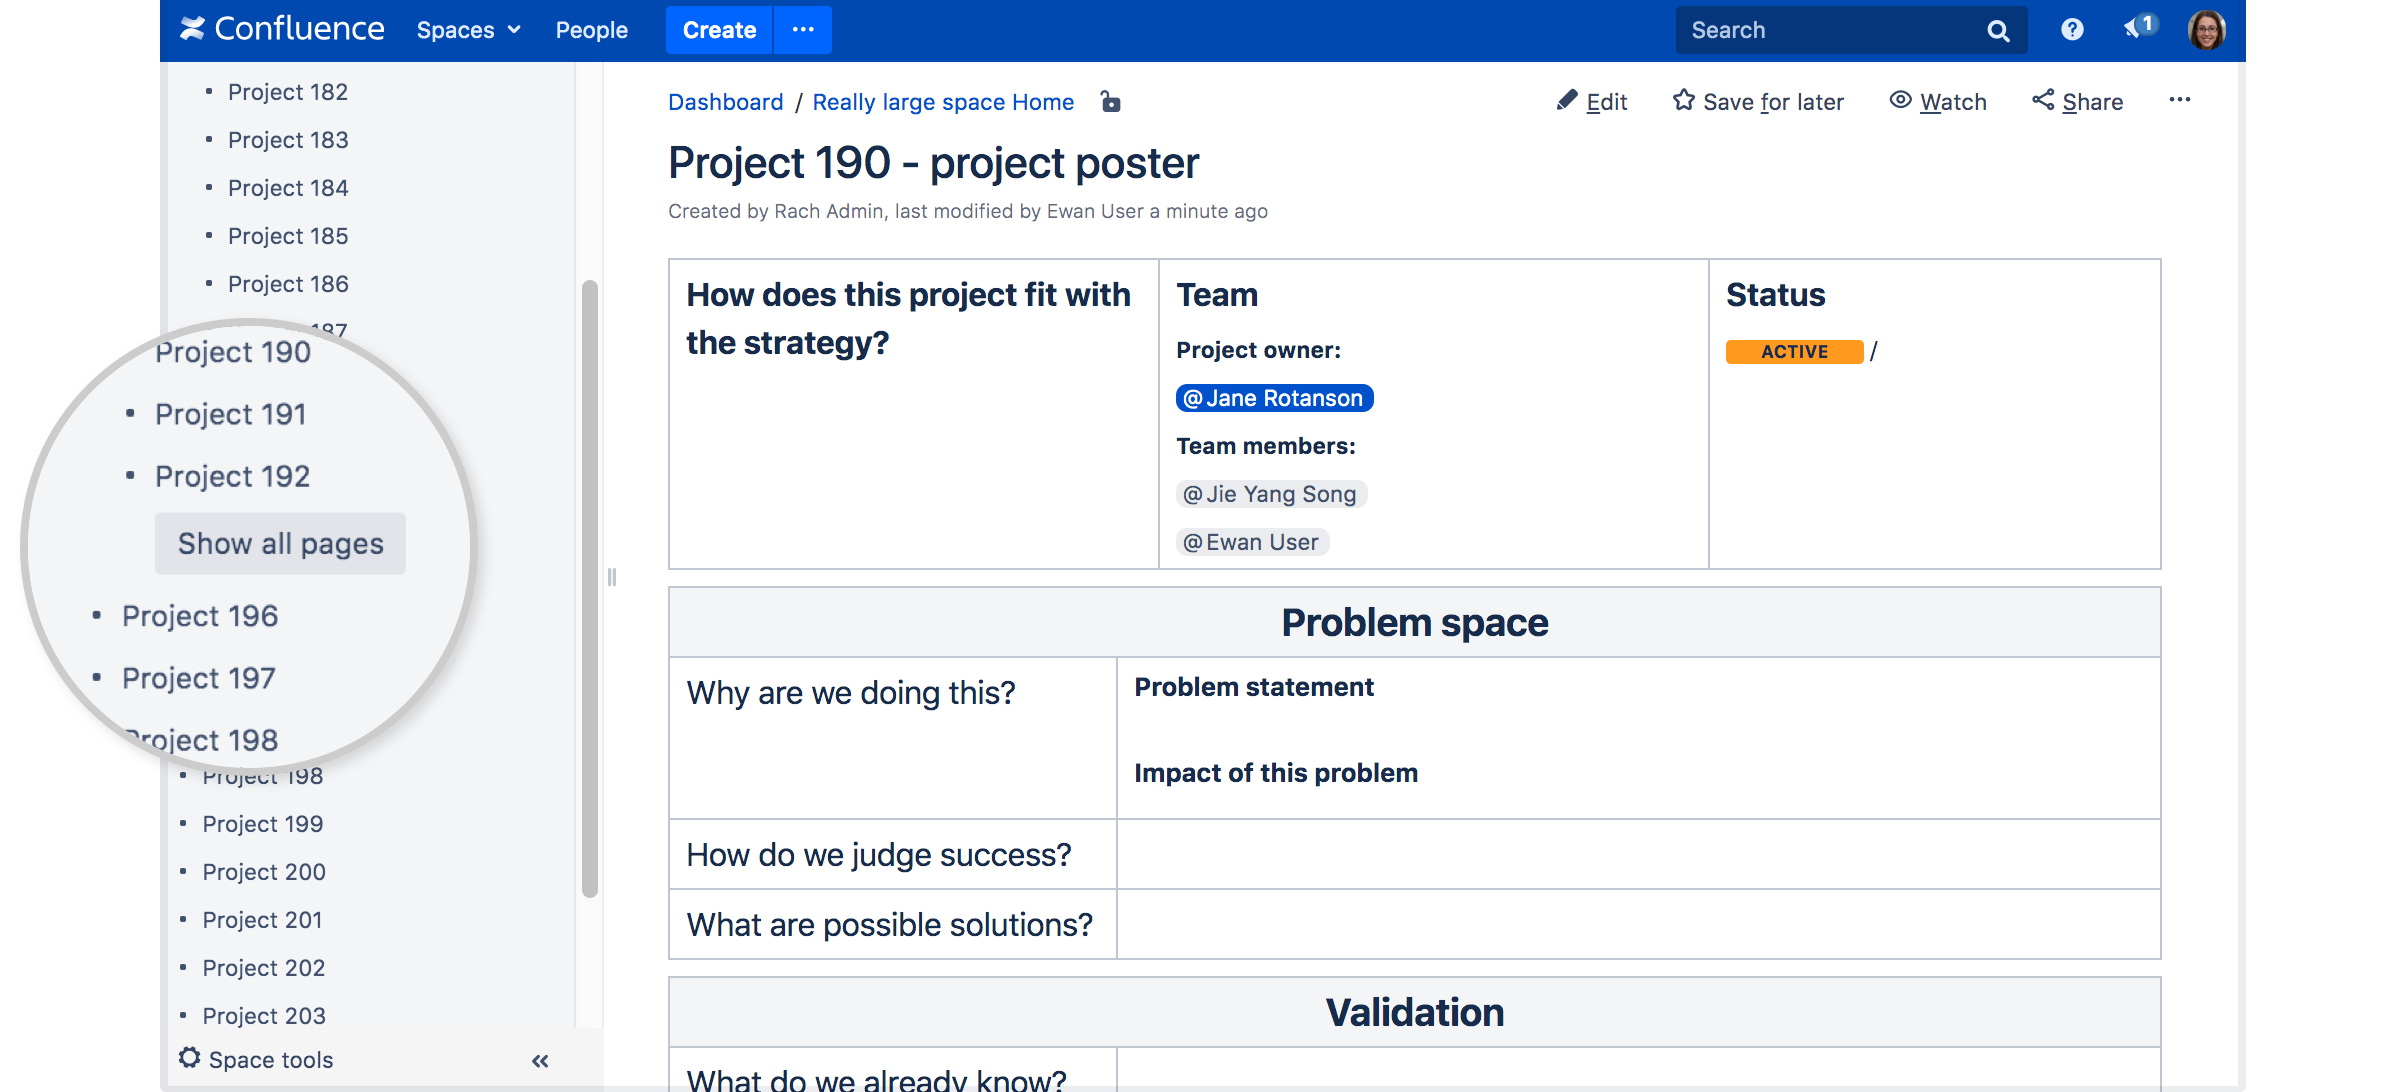
Task: Open Project 199 in sidebar
Action: pos(263,824)
